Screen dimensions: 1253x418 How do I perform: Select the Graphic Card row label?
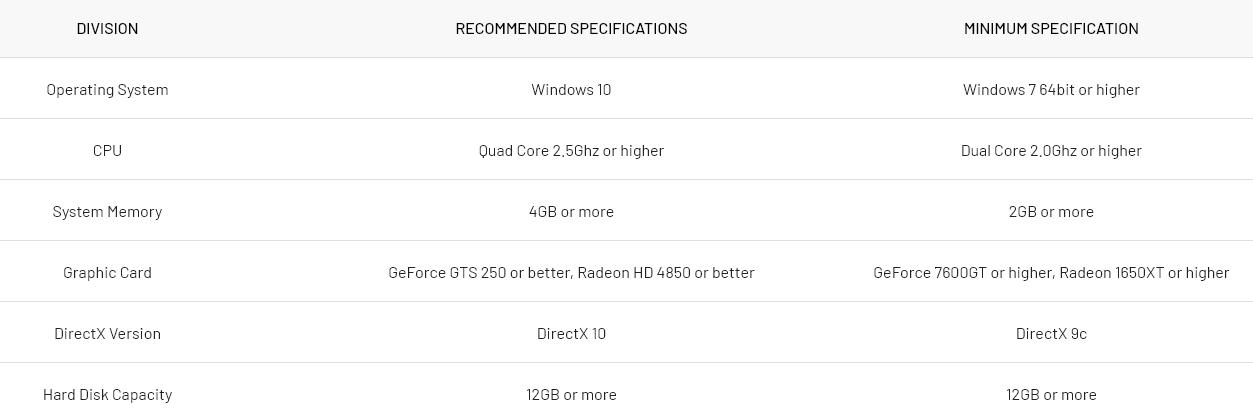[107, 272]
